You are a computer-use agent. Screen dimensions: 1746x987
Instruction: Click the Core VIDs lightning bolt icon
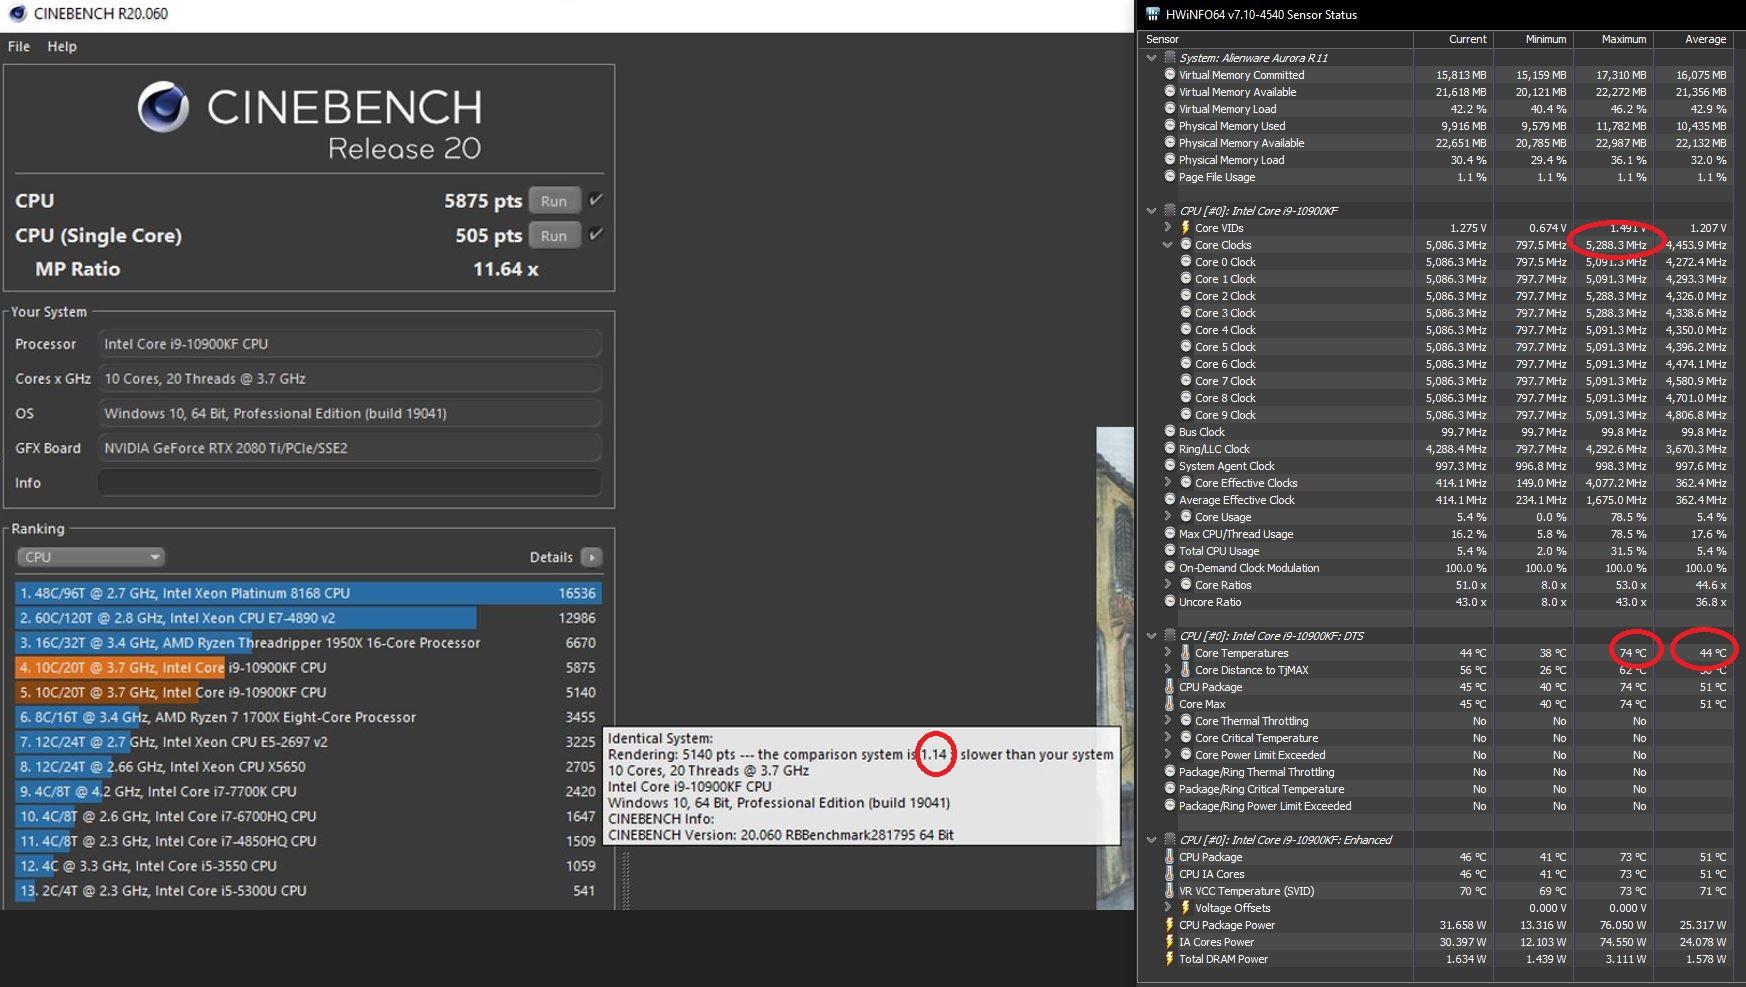[x=1185, y=228]
